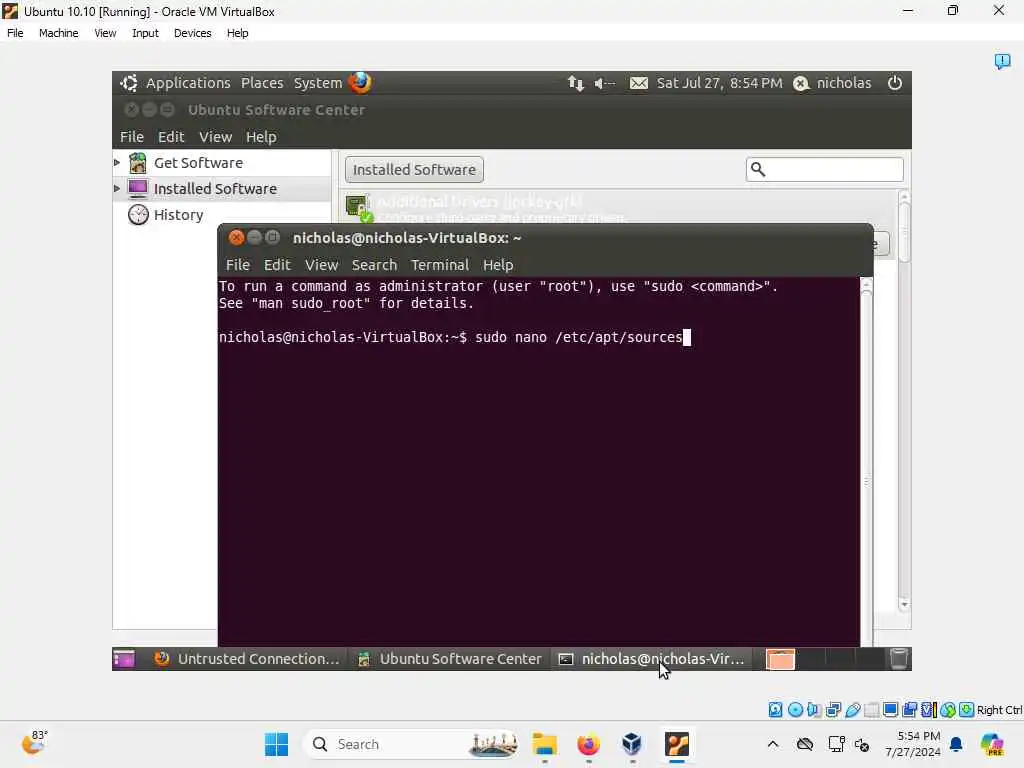Open the Ubuntu logo Applications icon
1024x768 pixels.
click(x=129, y=83)
